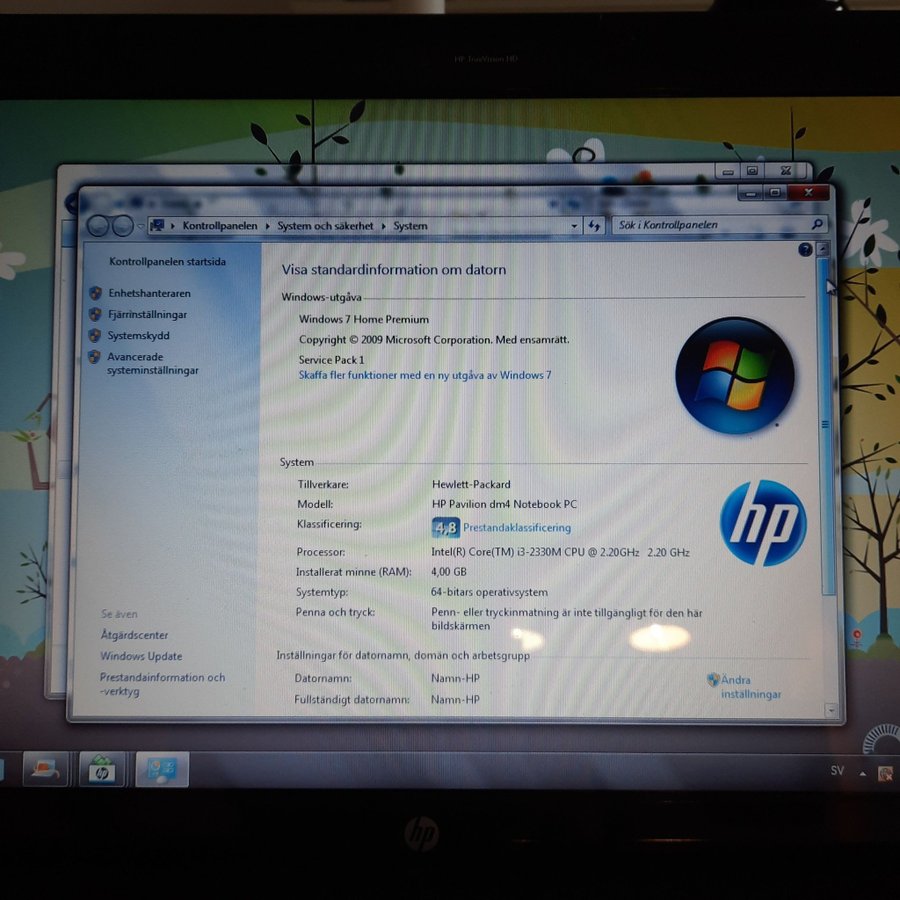Click 'Hewlett-Packard' manufacturer value

(471, 484)
